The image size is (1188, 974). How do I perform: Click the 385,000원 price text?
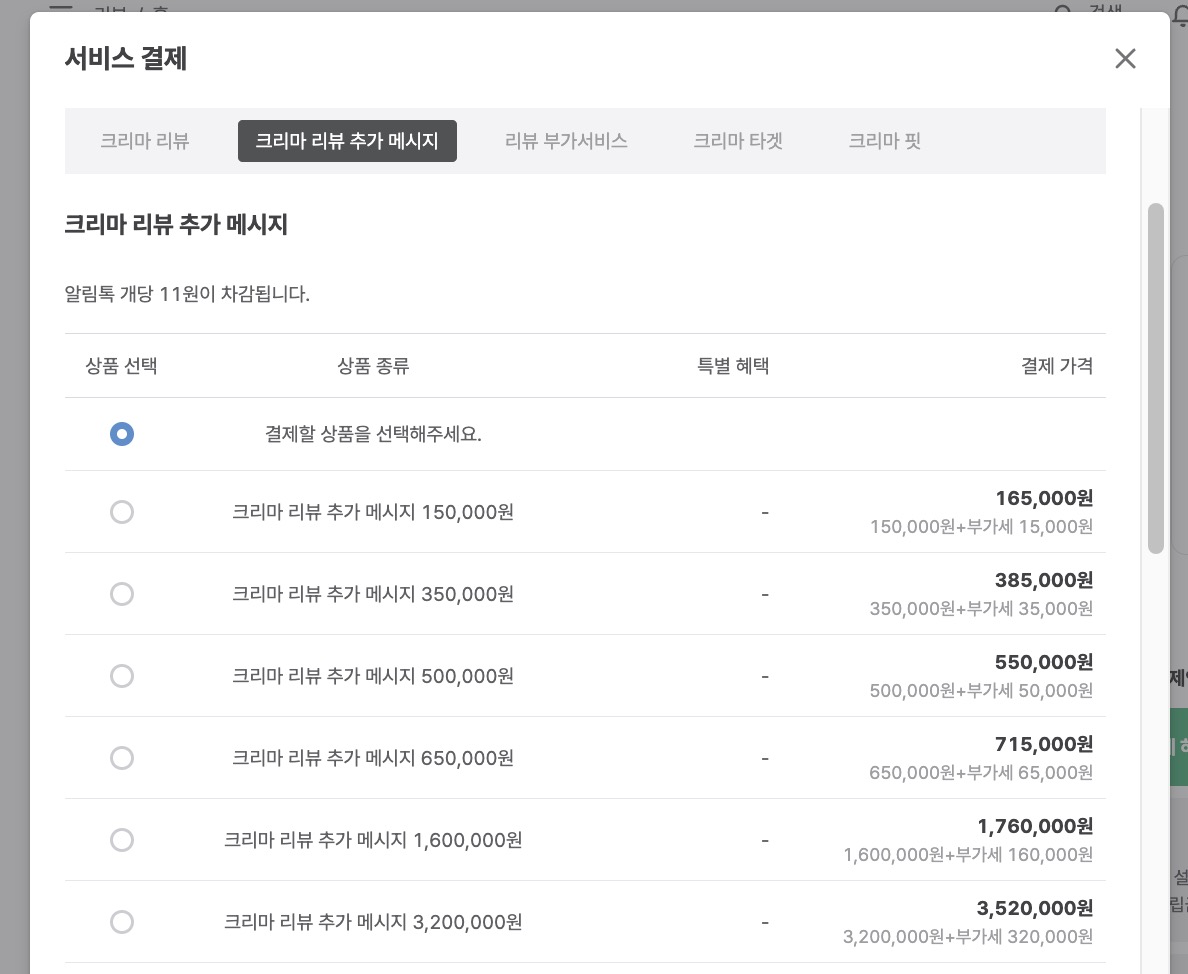[x=1043, y=580]
